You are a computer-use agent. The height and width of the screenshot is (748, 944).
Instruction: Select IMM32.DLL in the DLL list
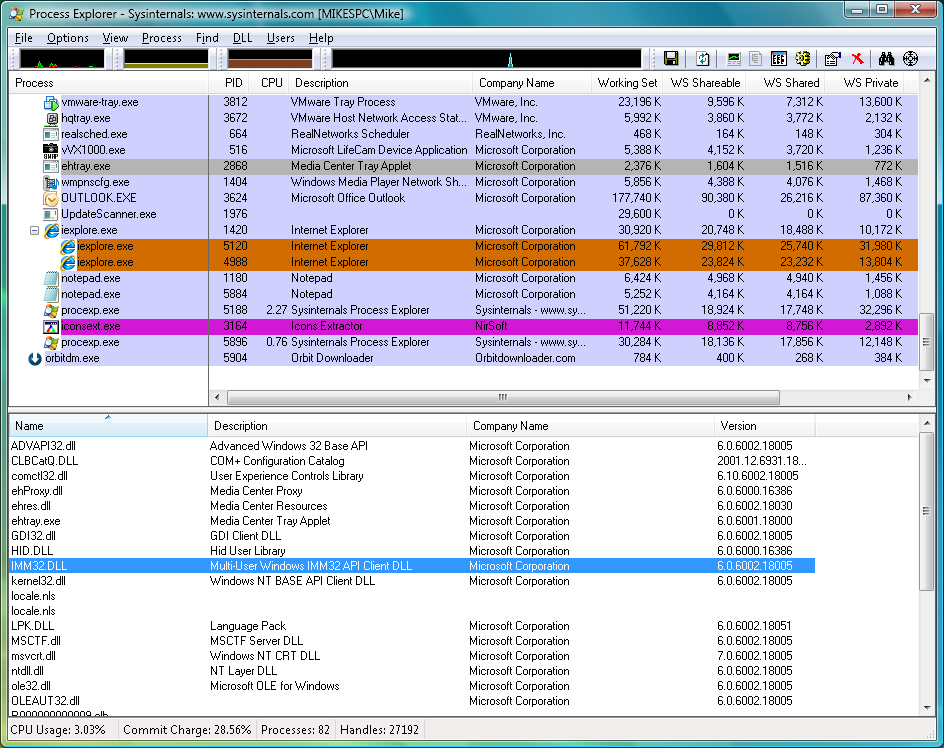(x=412, y=566)
